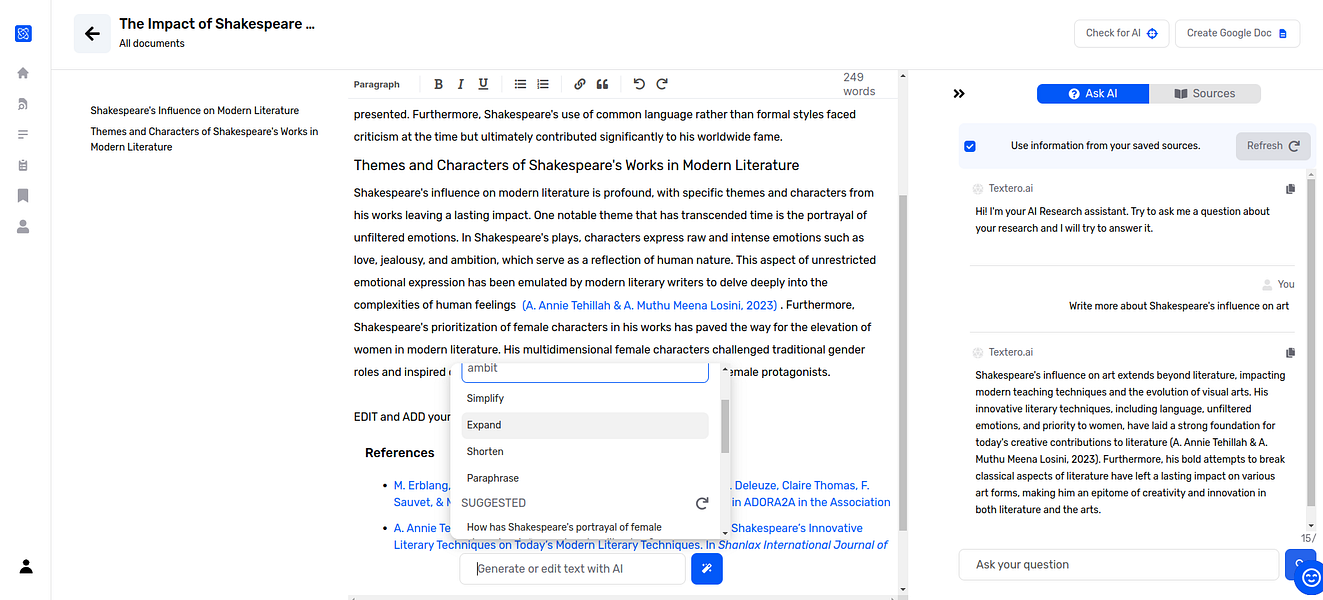Enable 'Use information from your saved sources'

click(969, 145)
